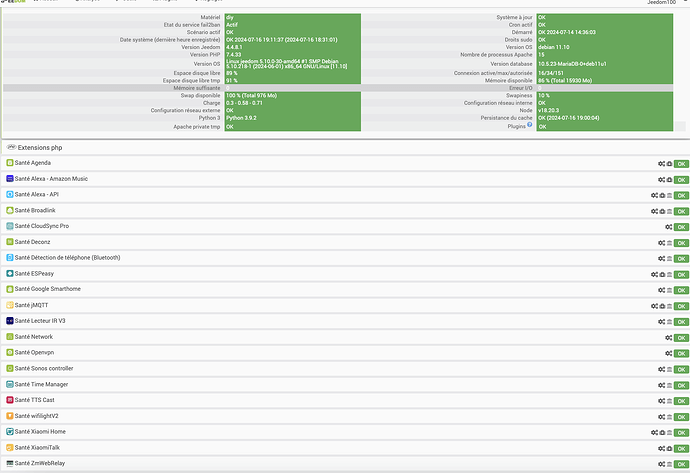
Task: Open the gears icon for Santé Broadlink
Action: tap(654, 211)
